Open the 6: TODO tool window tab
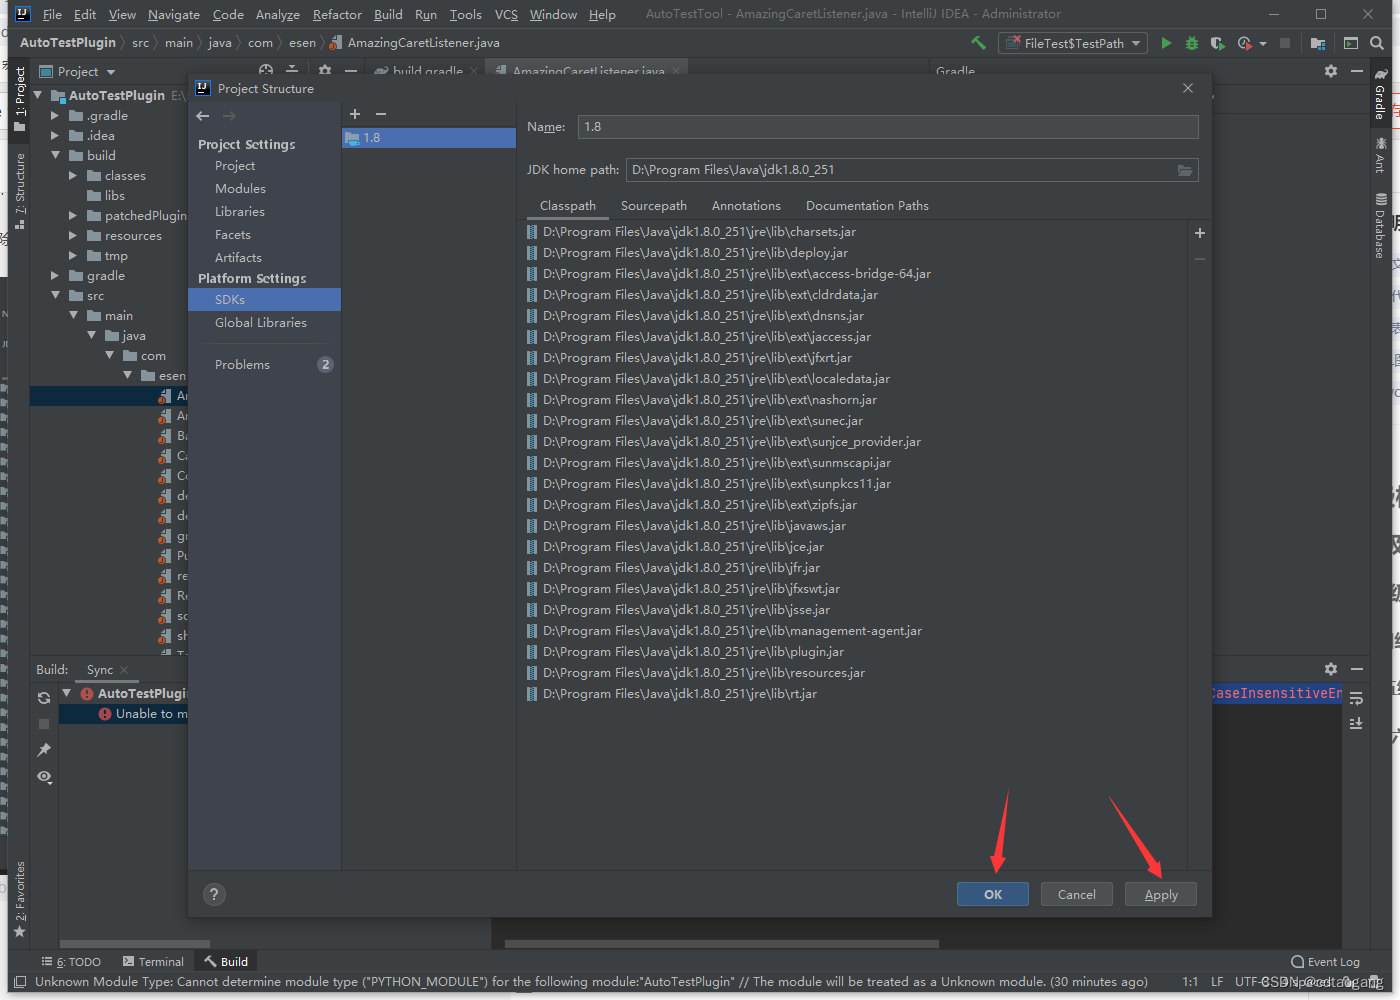The image size is (1400, 1000). click(71, 962)
